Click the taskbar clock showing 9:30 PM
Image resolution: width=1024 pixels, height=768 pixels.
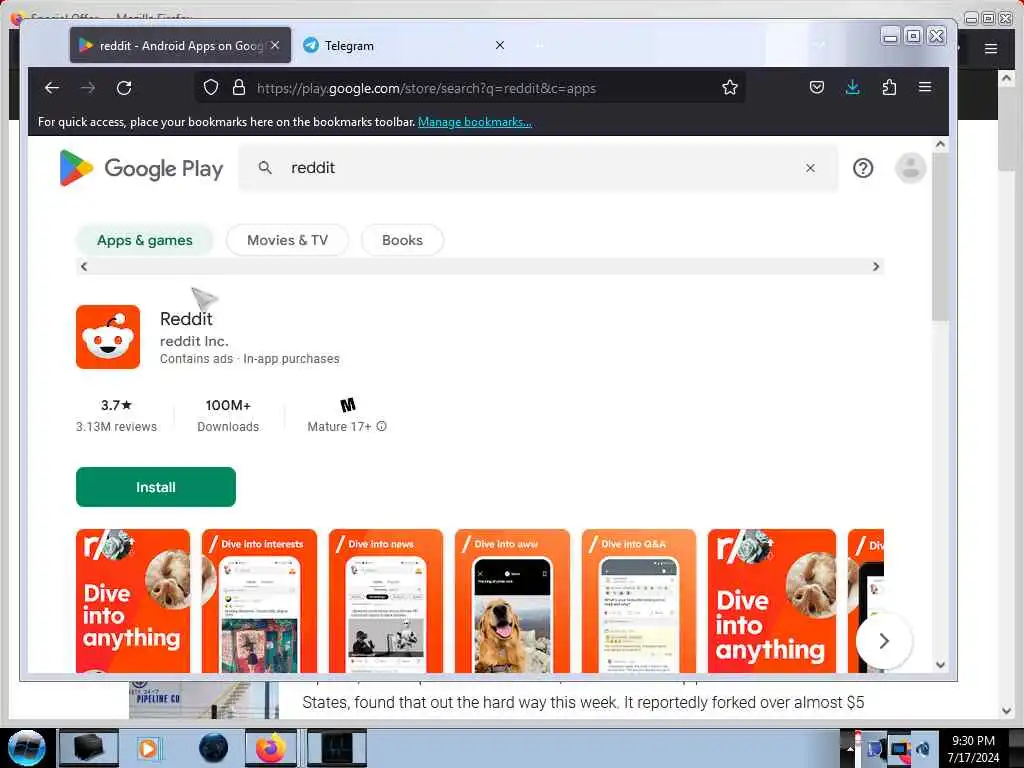(x=973, y=748)
